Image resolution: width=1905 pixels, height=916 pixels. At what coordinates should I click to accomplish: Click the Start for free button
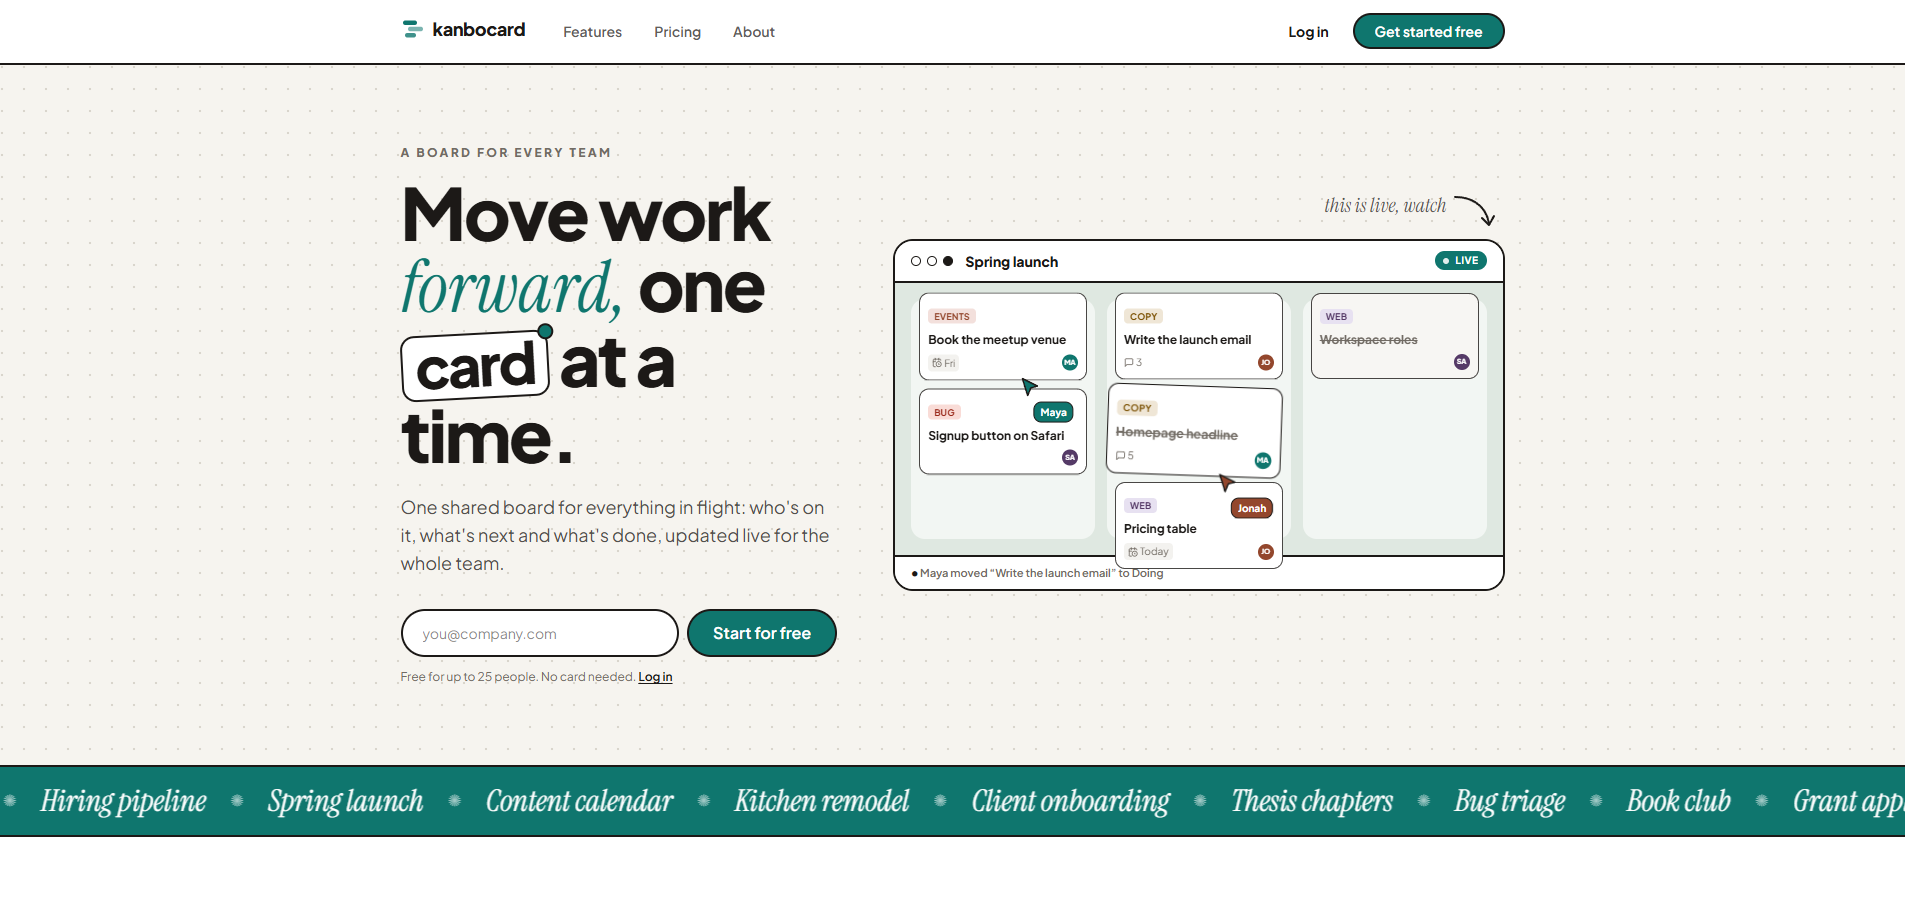coord(762,633)
